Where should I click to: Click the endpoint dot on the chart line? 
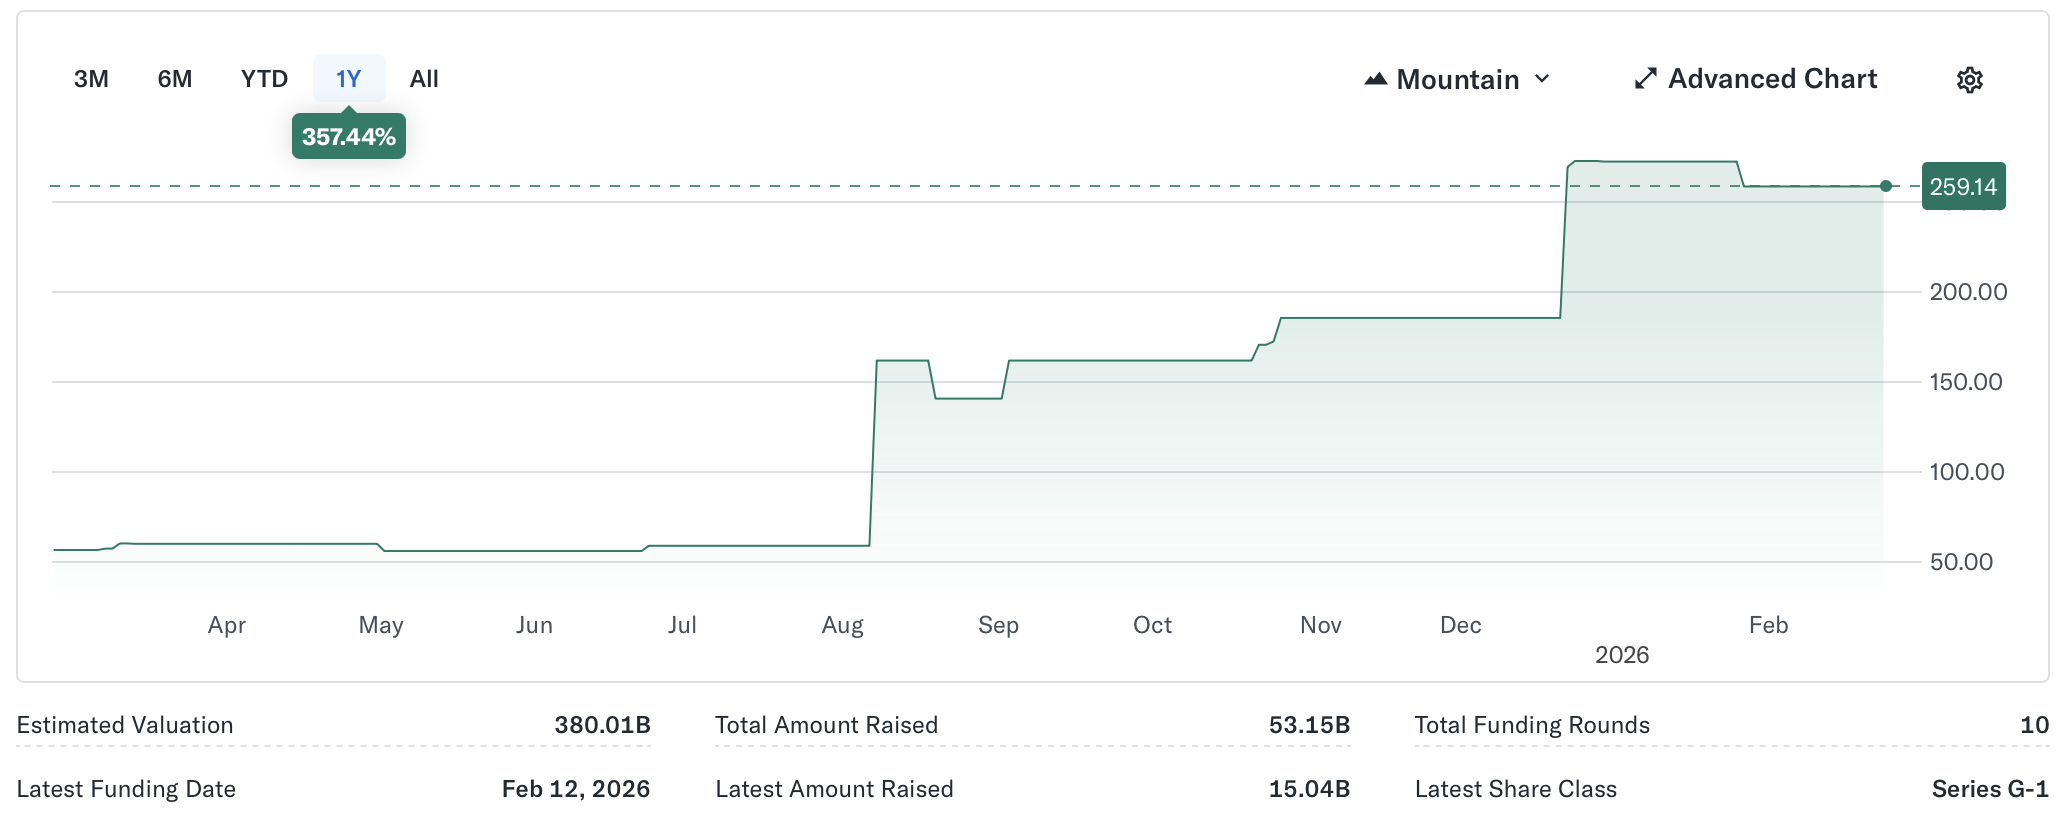click(x=1885, y=186)
